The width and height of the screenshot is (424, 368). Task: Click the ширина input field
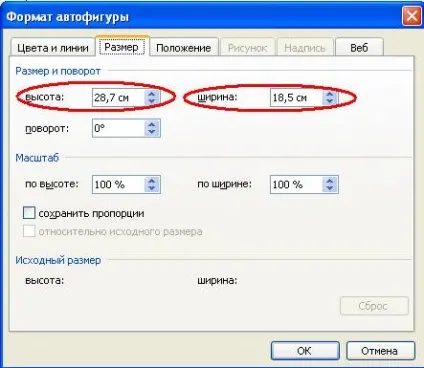click(x=297, y=97)
